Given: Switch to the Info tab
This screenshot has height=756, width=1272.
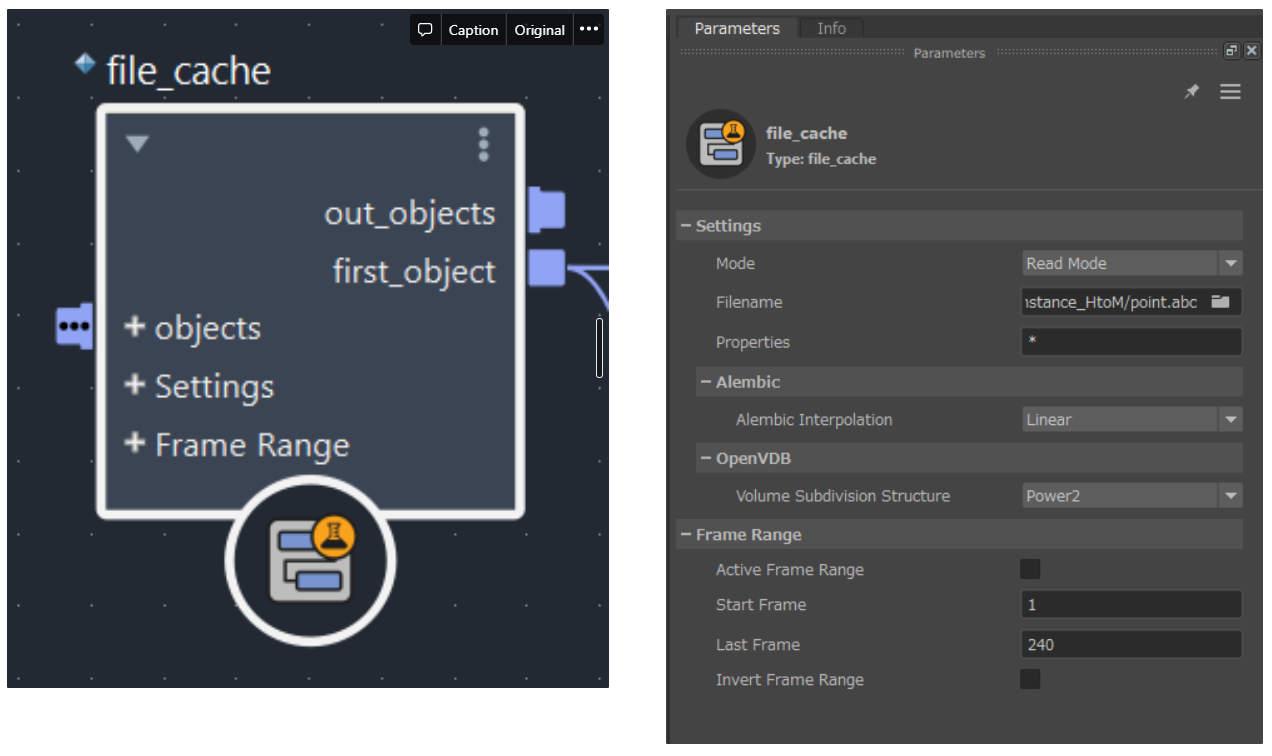Looking at the screenshot, I should click(831, 28).
